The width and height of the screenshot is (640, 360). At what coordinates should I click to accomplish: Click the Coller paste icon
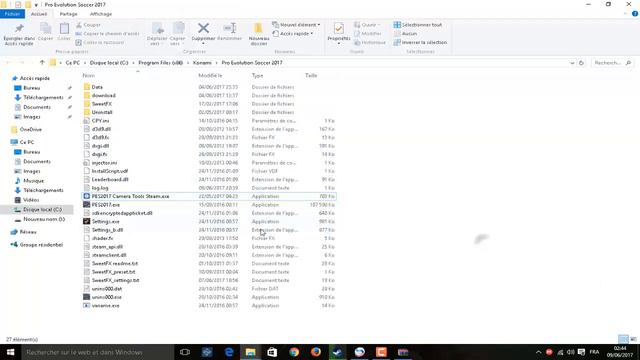(x=64, y=28)
